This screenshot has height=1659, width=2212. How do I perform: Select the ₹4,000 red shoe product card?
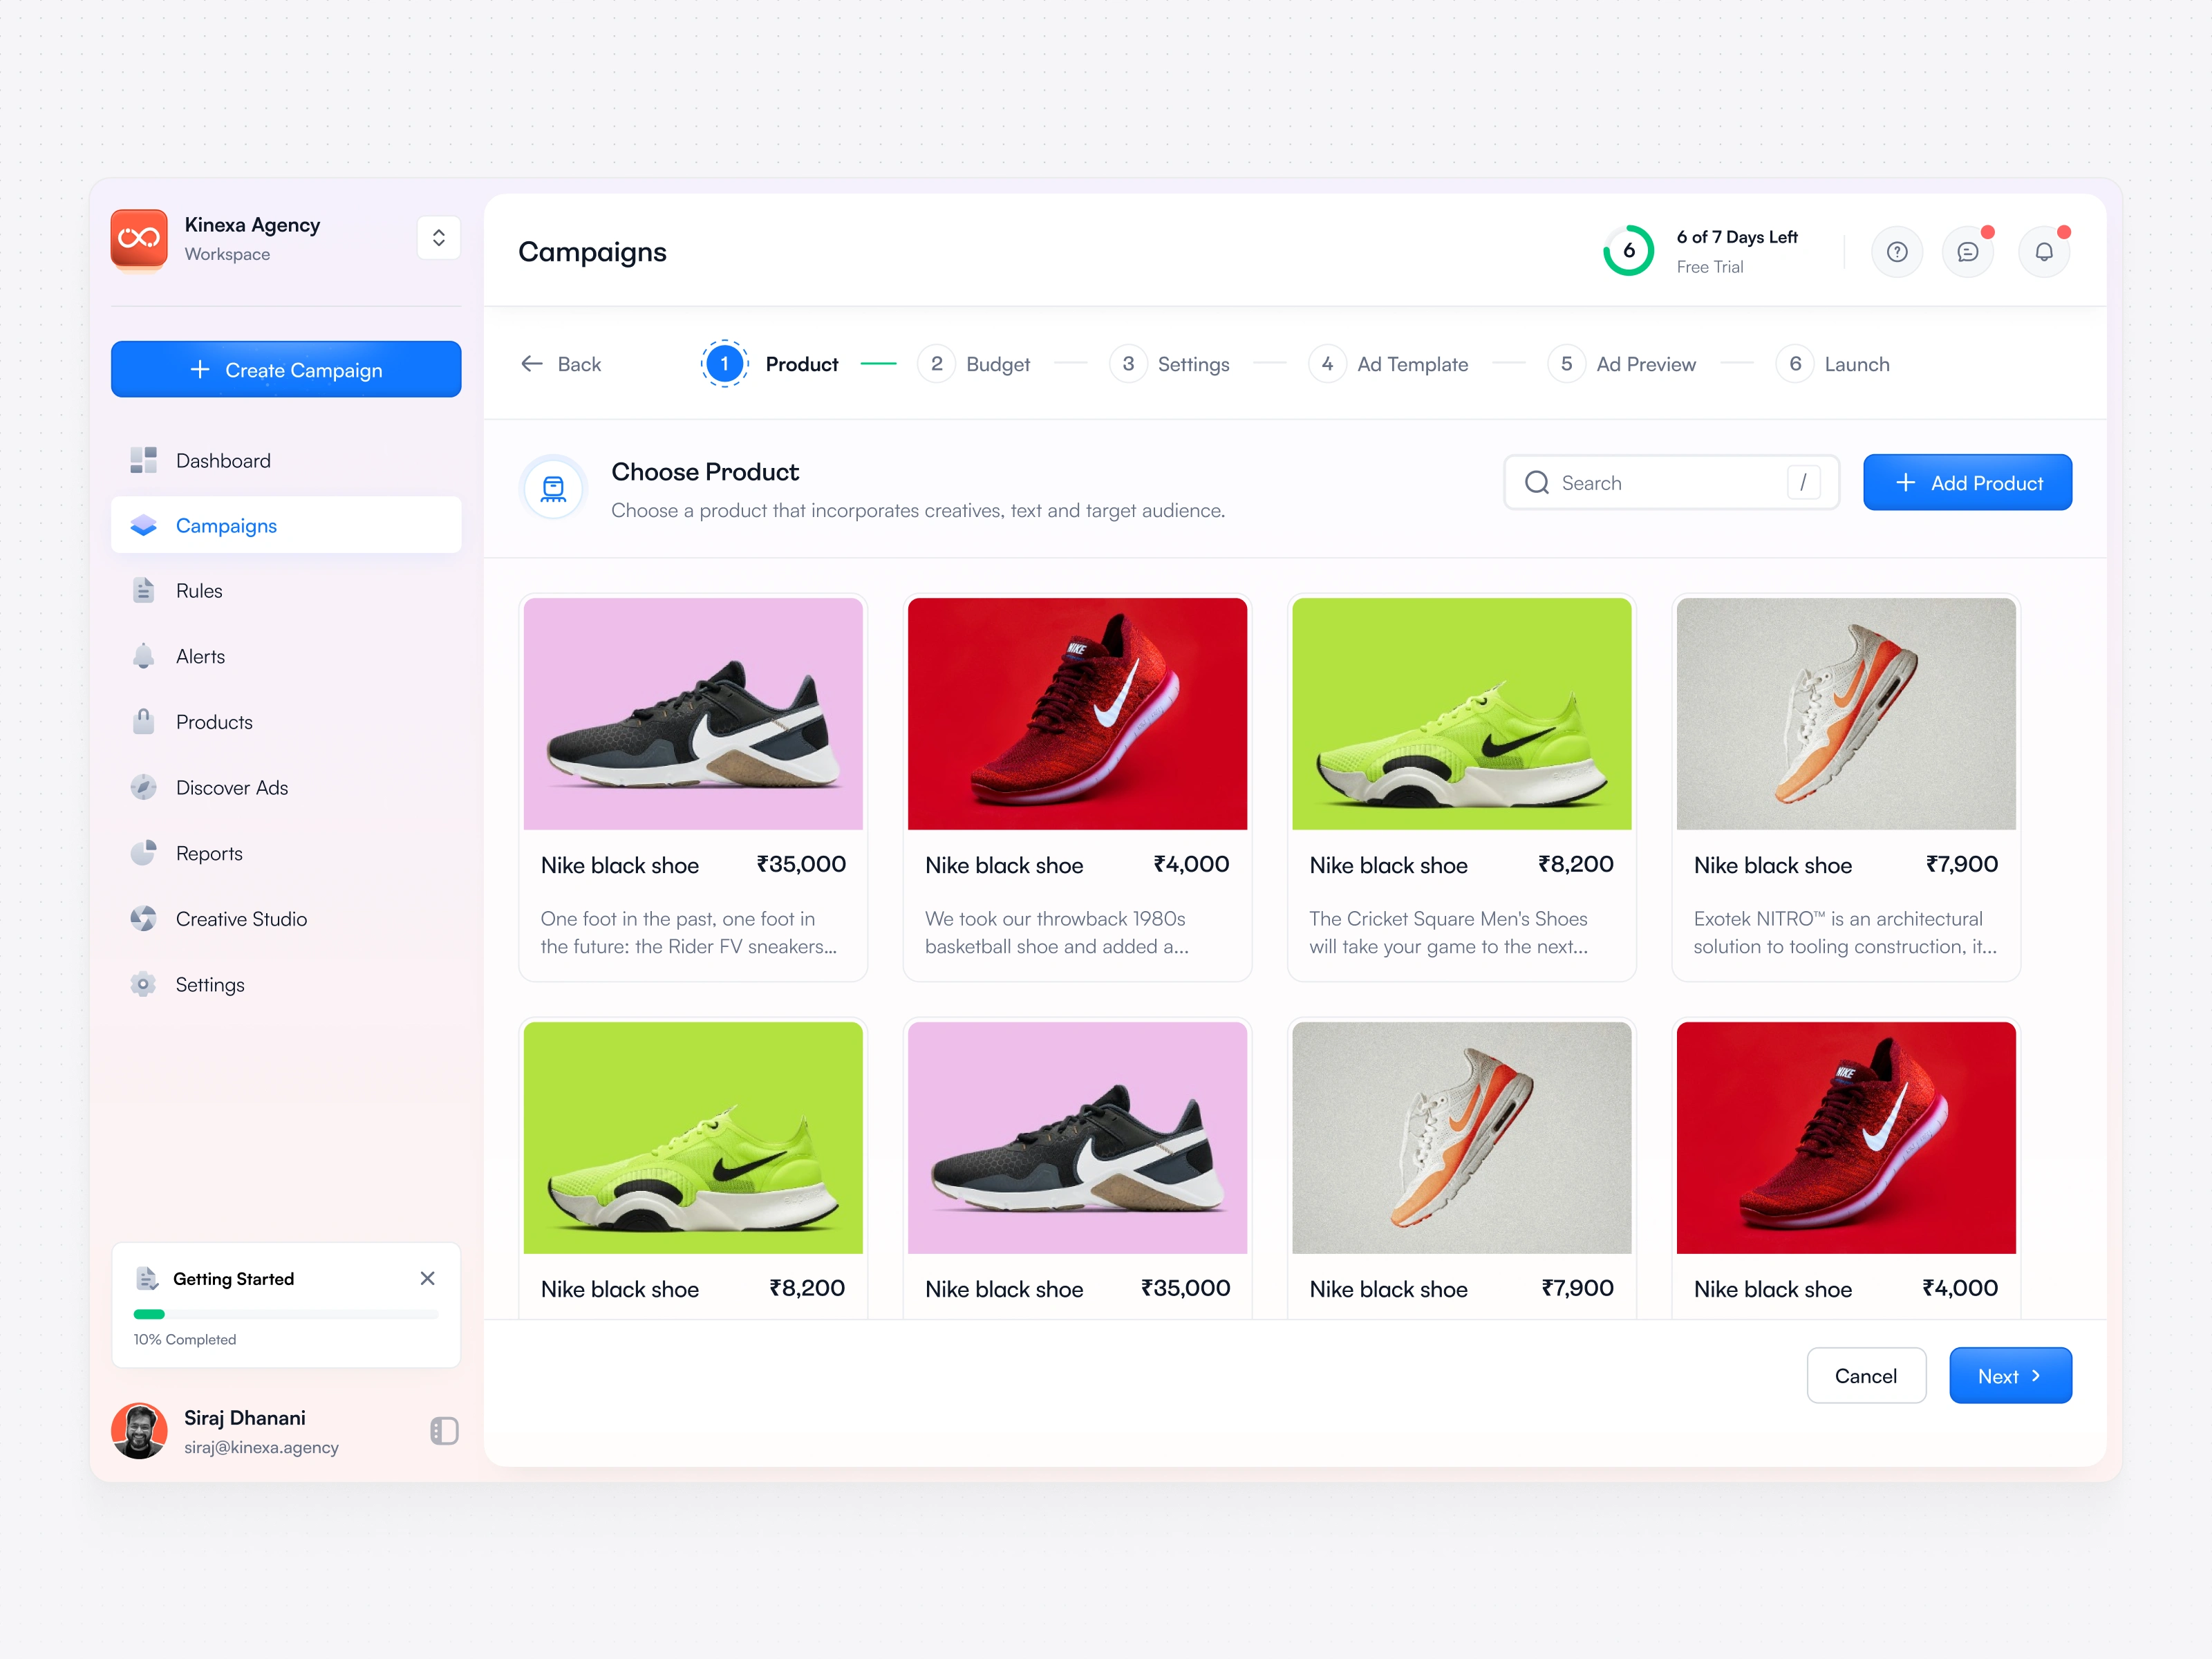click(x=1076, y=787)
